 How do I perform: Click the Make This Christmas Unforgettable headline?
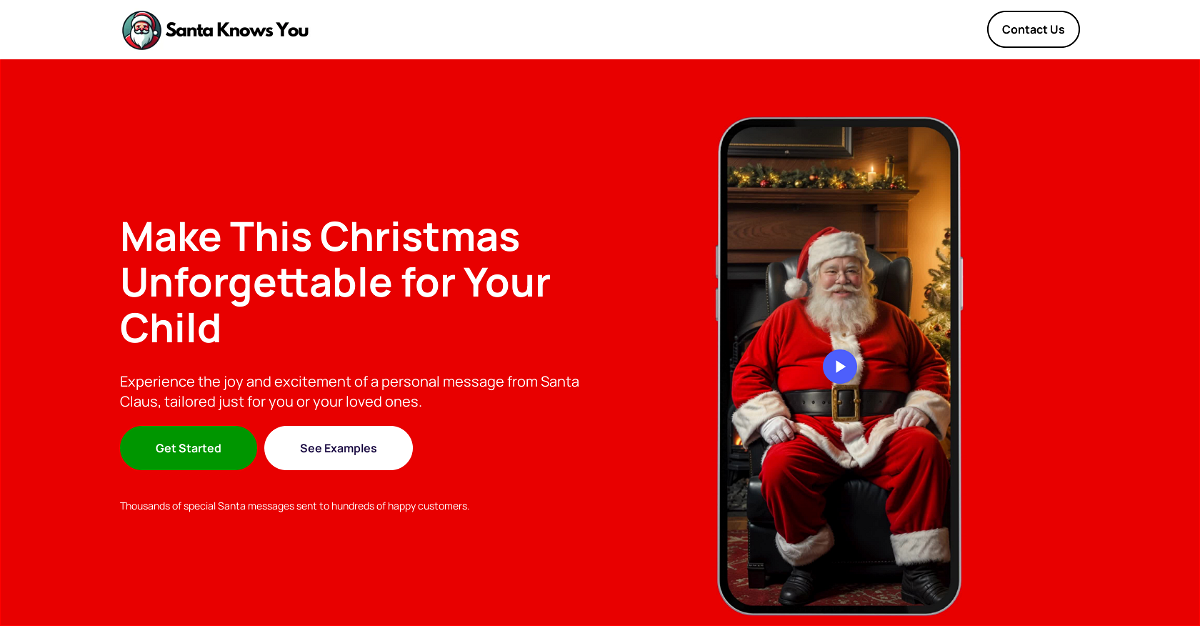[x=335, y=283]
